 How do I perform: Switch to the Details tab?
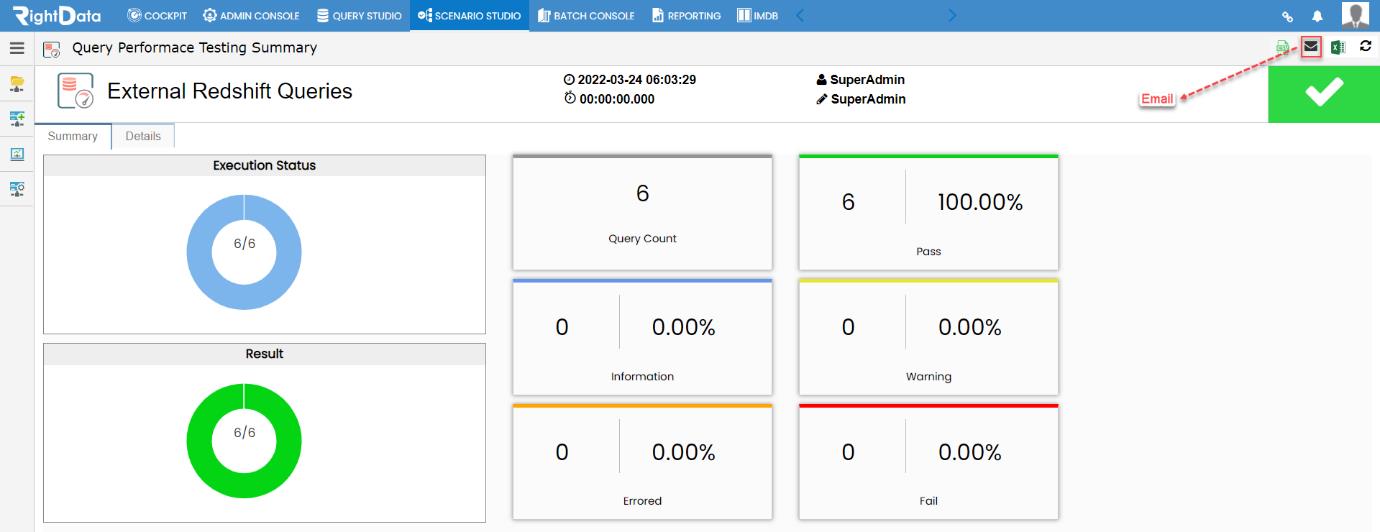point(143,136)
